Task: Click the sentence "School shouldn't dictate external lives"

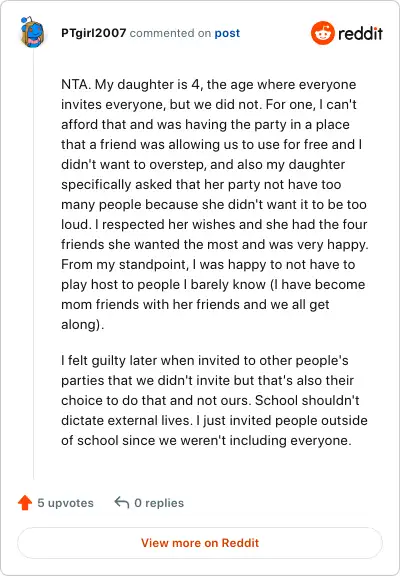Action: click(x=210, y=410)
